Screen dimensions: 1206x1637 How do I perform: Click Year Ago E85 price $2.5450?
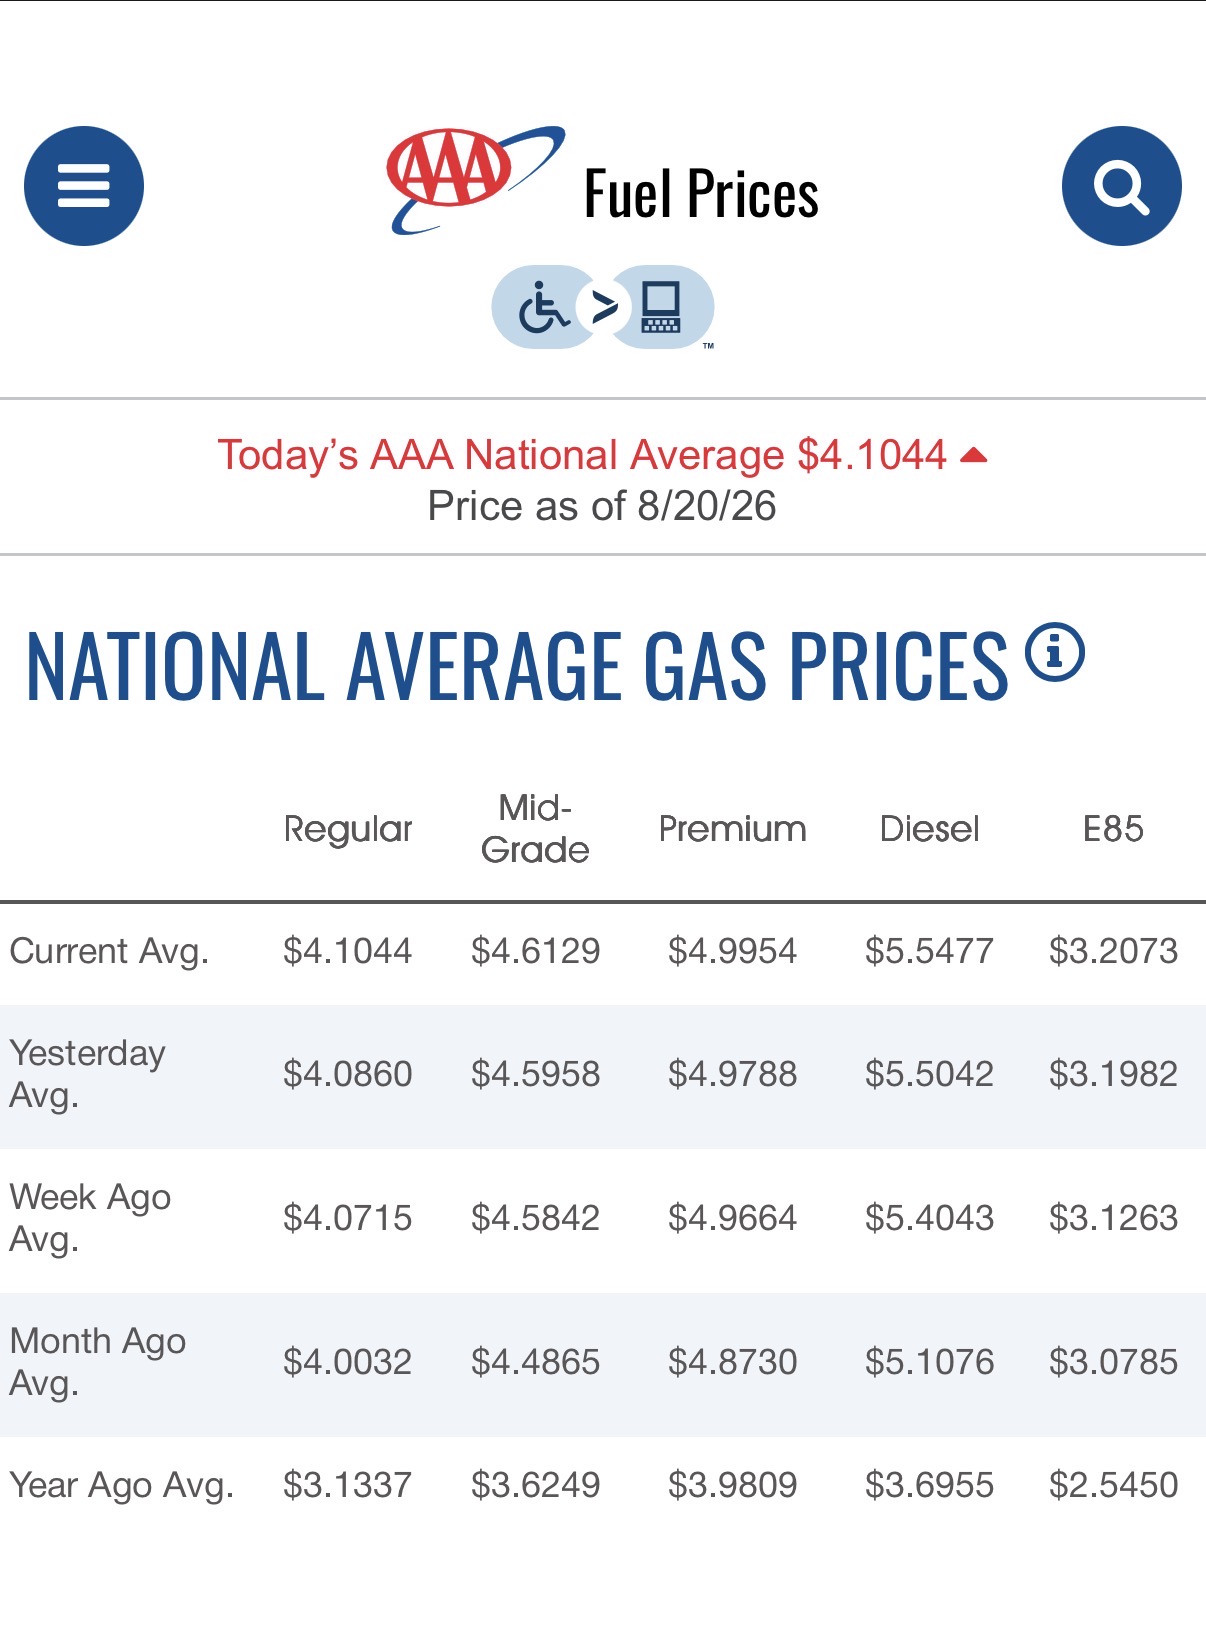coord(1113,1485)
